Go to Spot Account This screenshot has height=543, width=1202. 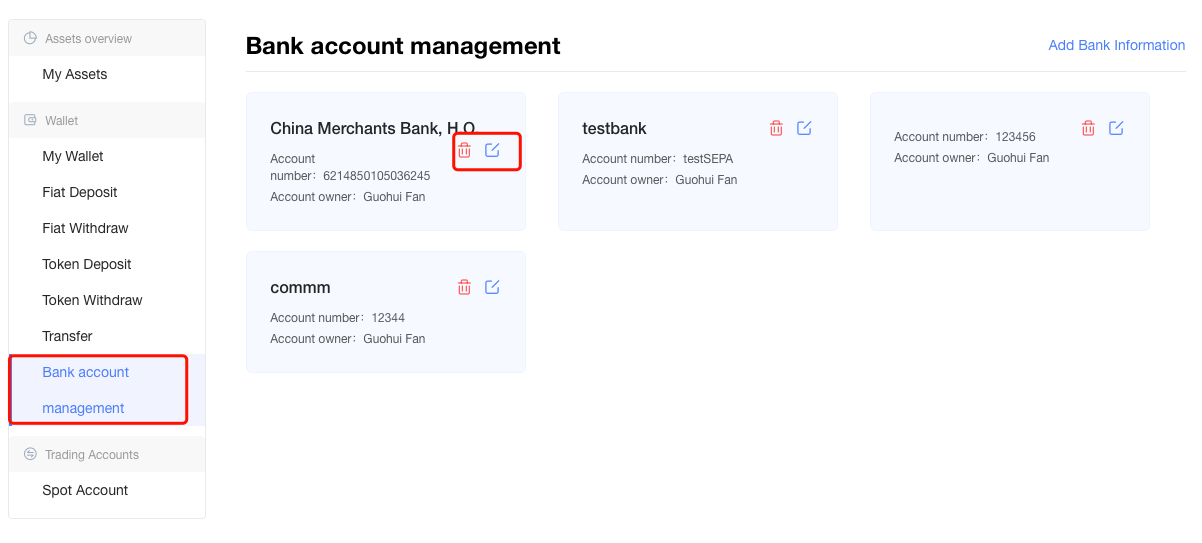click(x=85, y=490)
